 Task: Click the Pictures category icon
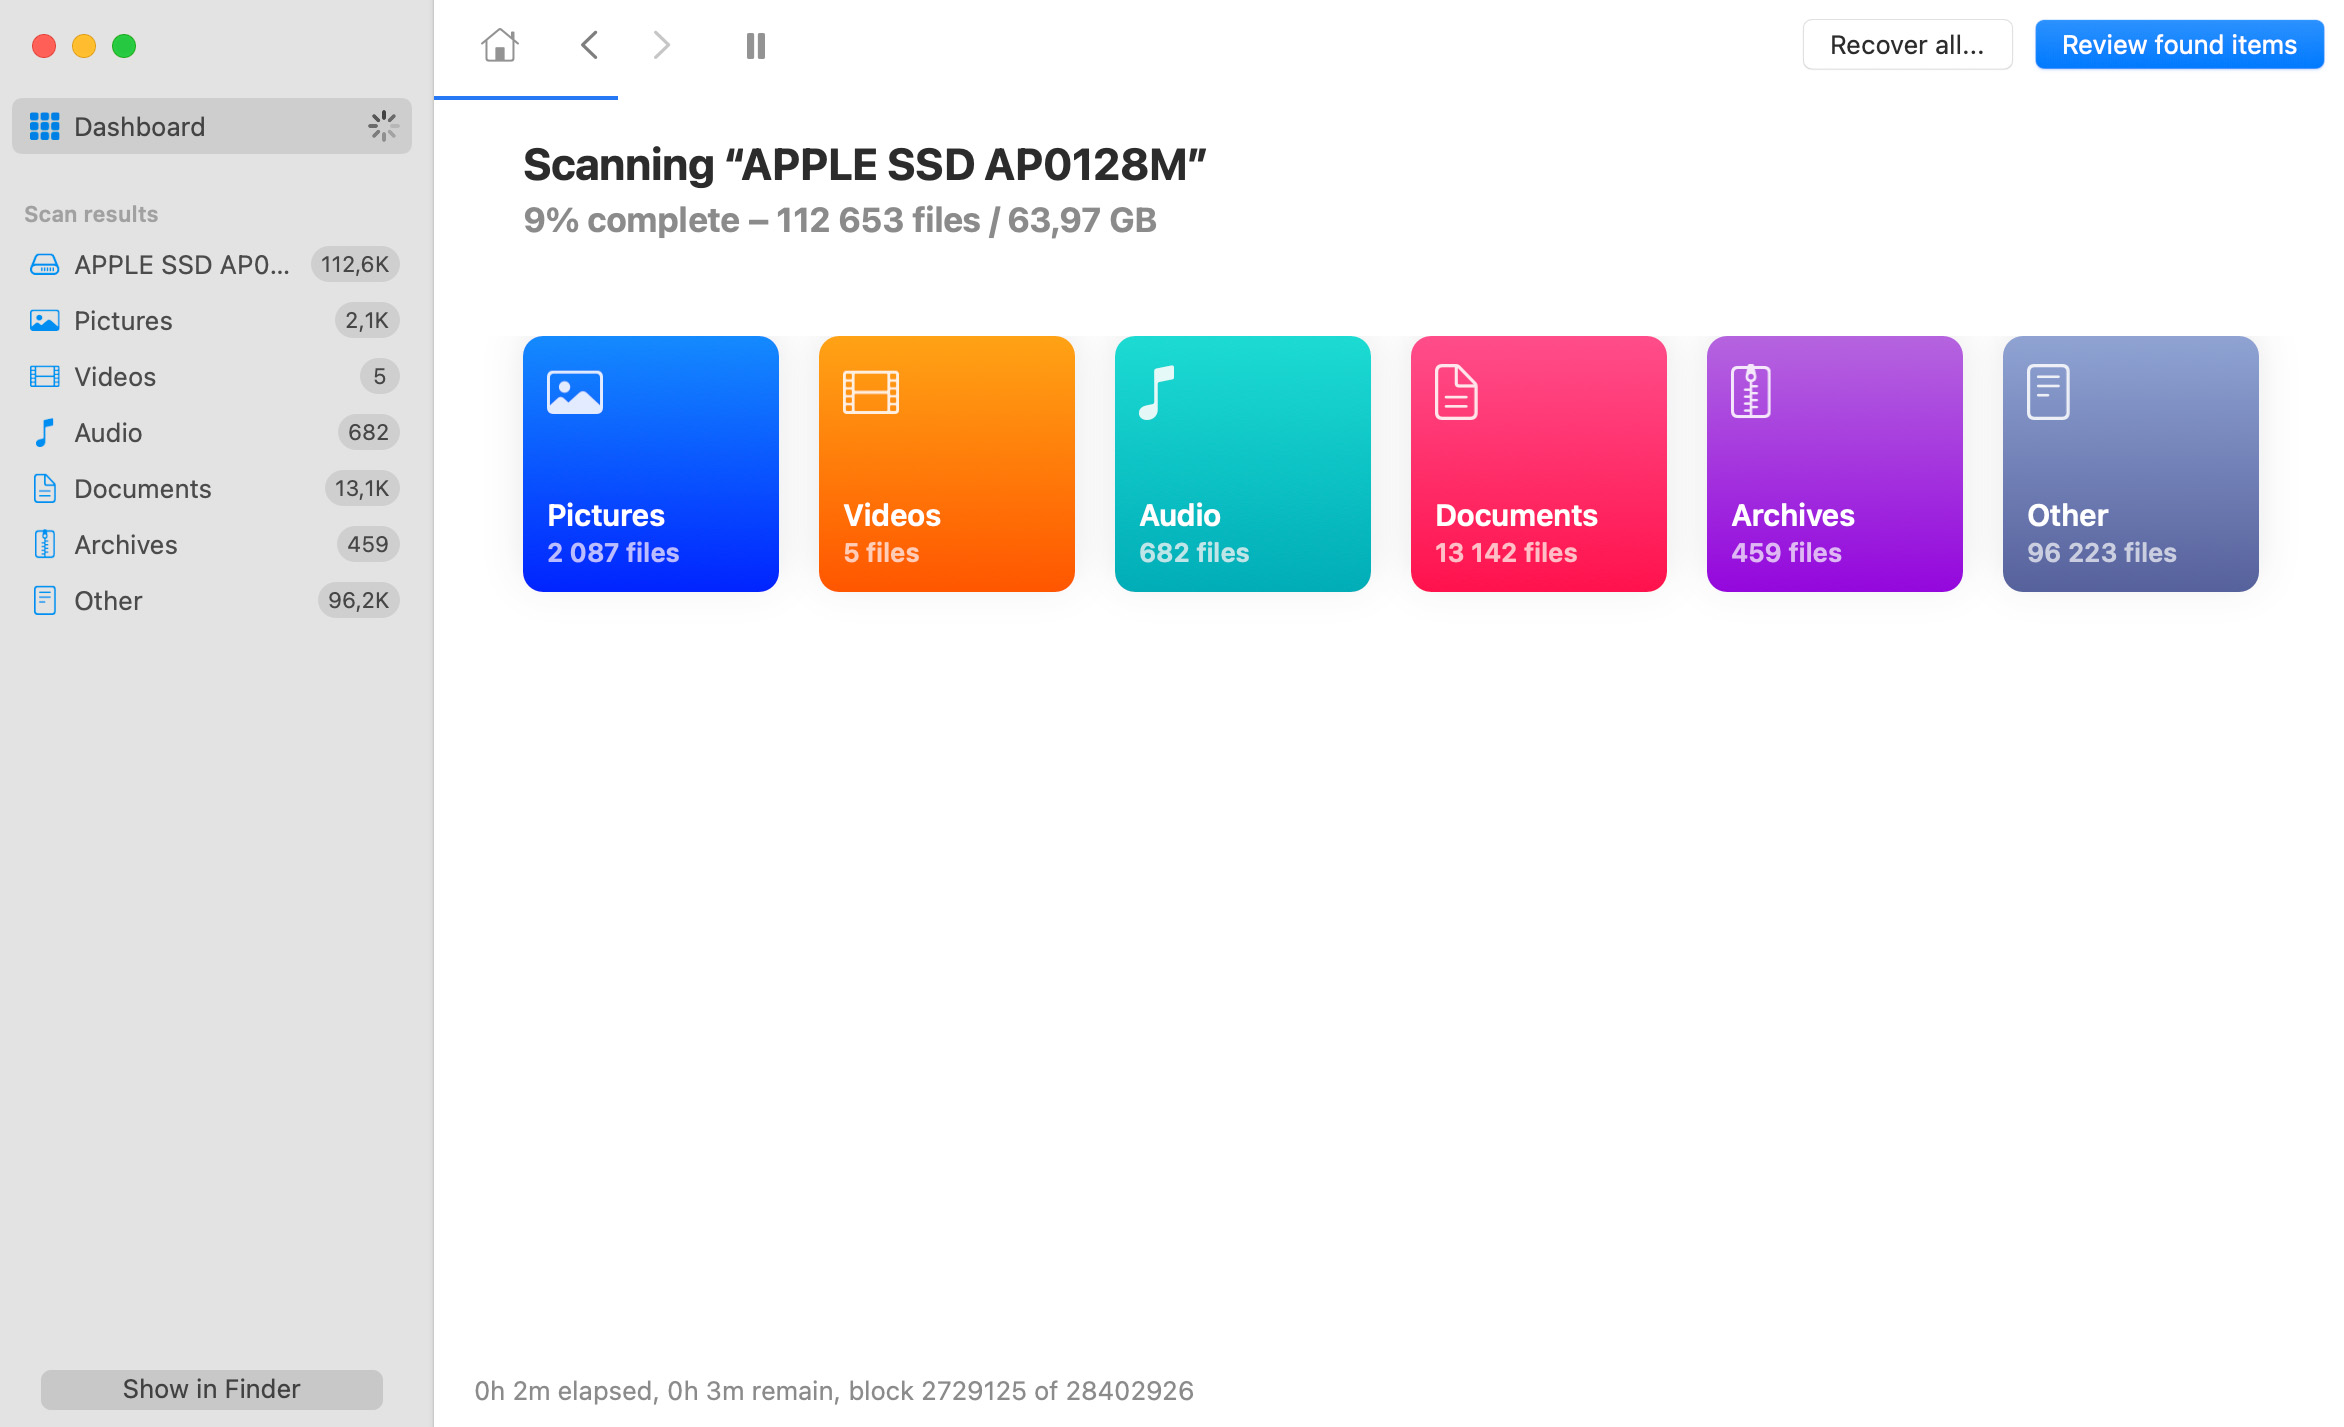point(574,392)
